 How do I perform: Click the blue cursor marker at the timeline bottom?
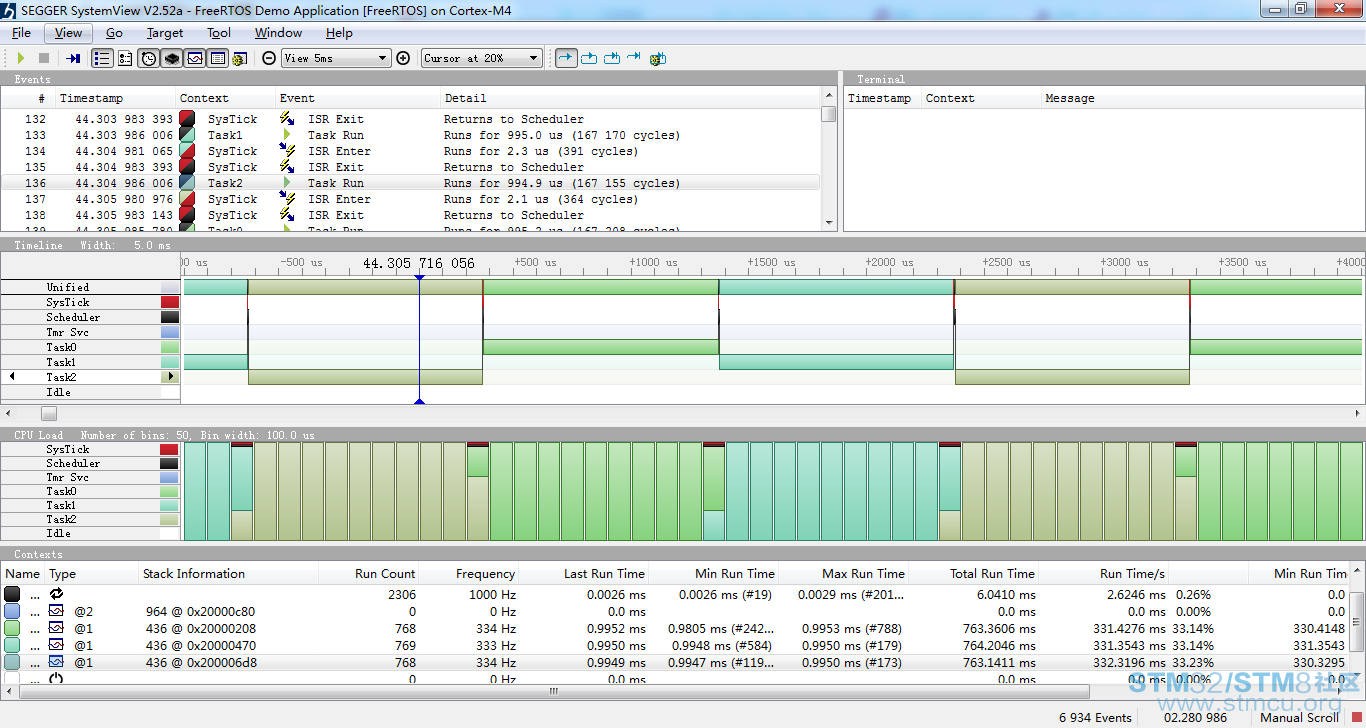(419, 401)
